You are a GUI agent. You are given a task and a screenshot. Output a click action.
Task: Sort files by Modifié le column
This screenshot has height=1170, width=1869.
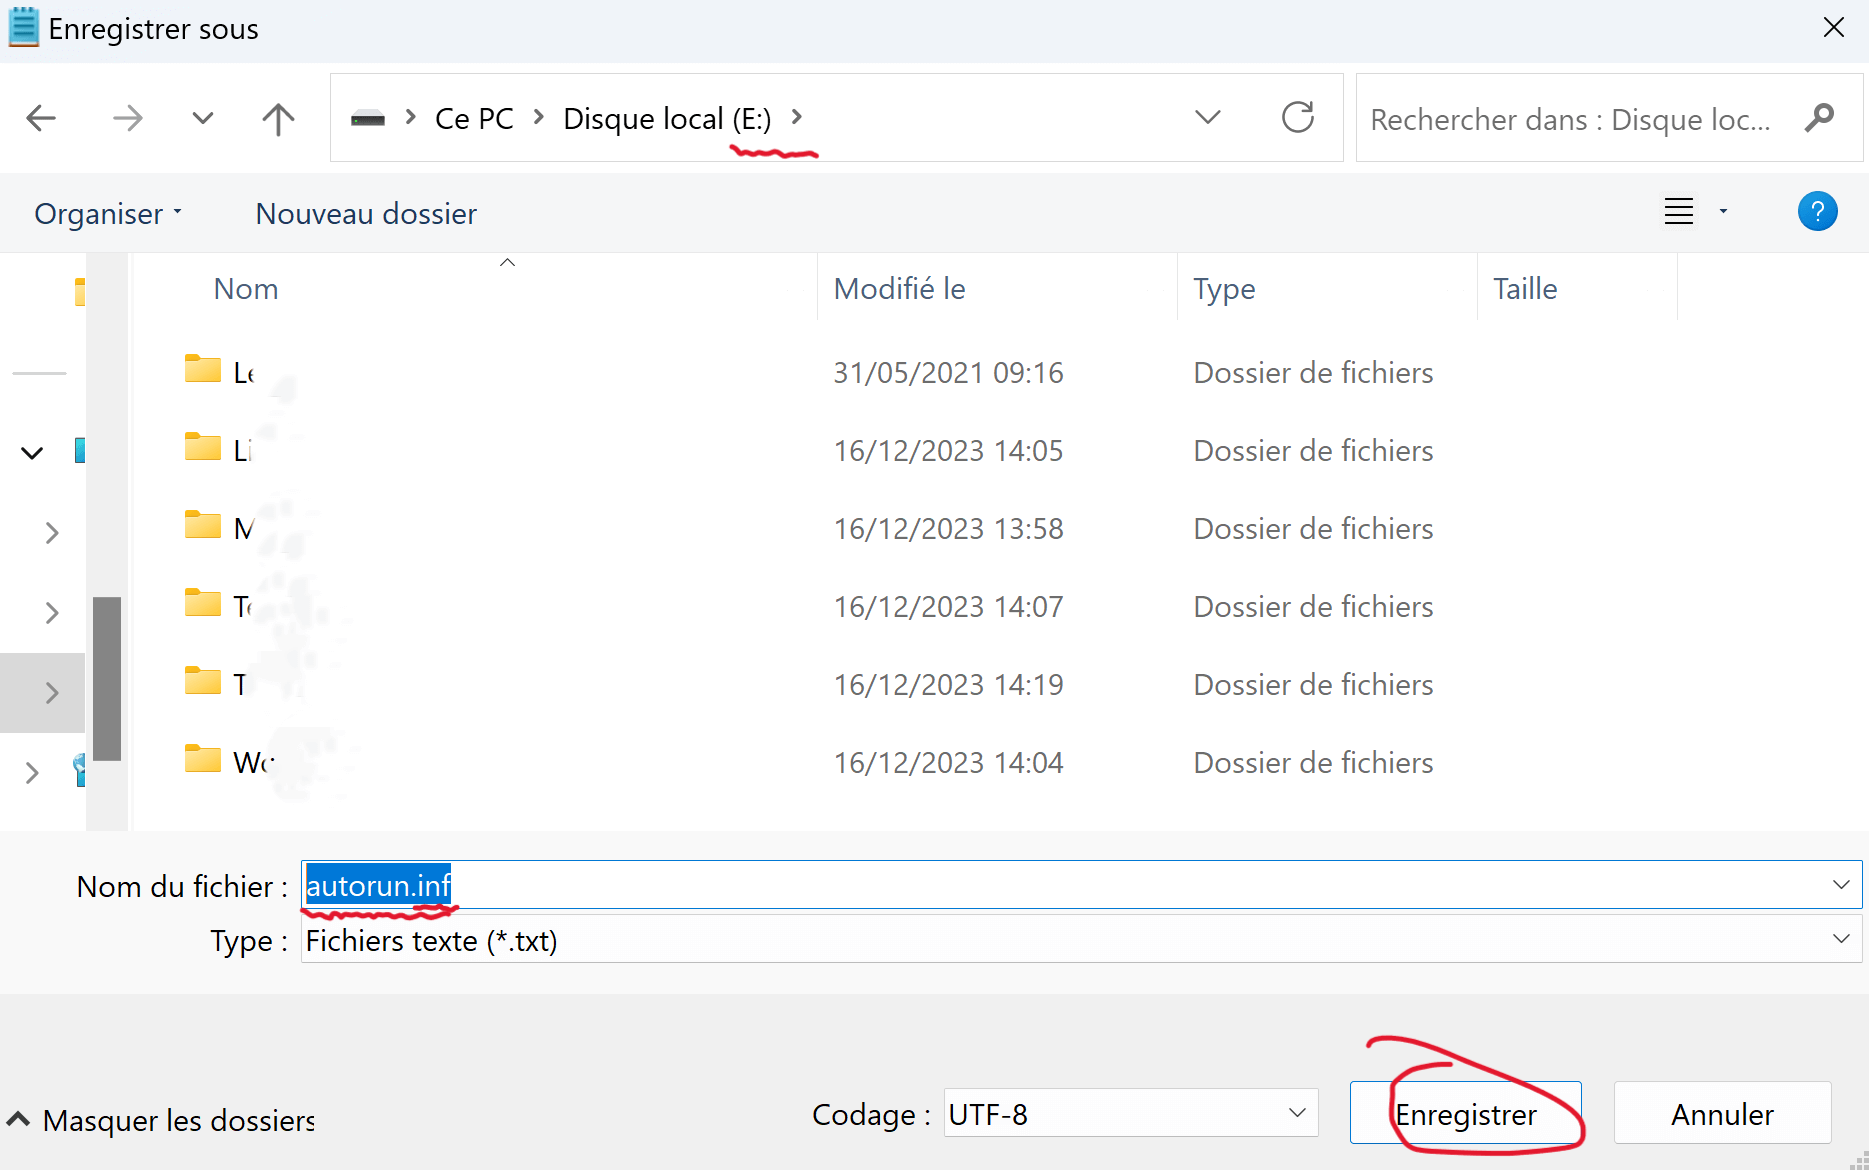point(899,289)
